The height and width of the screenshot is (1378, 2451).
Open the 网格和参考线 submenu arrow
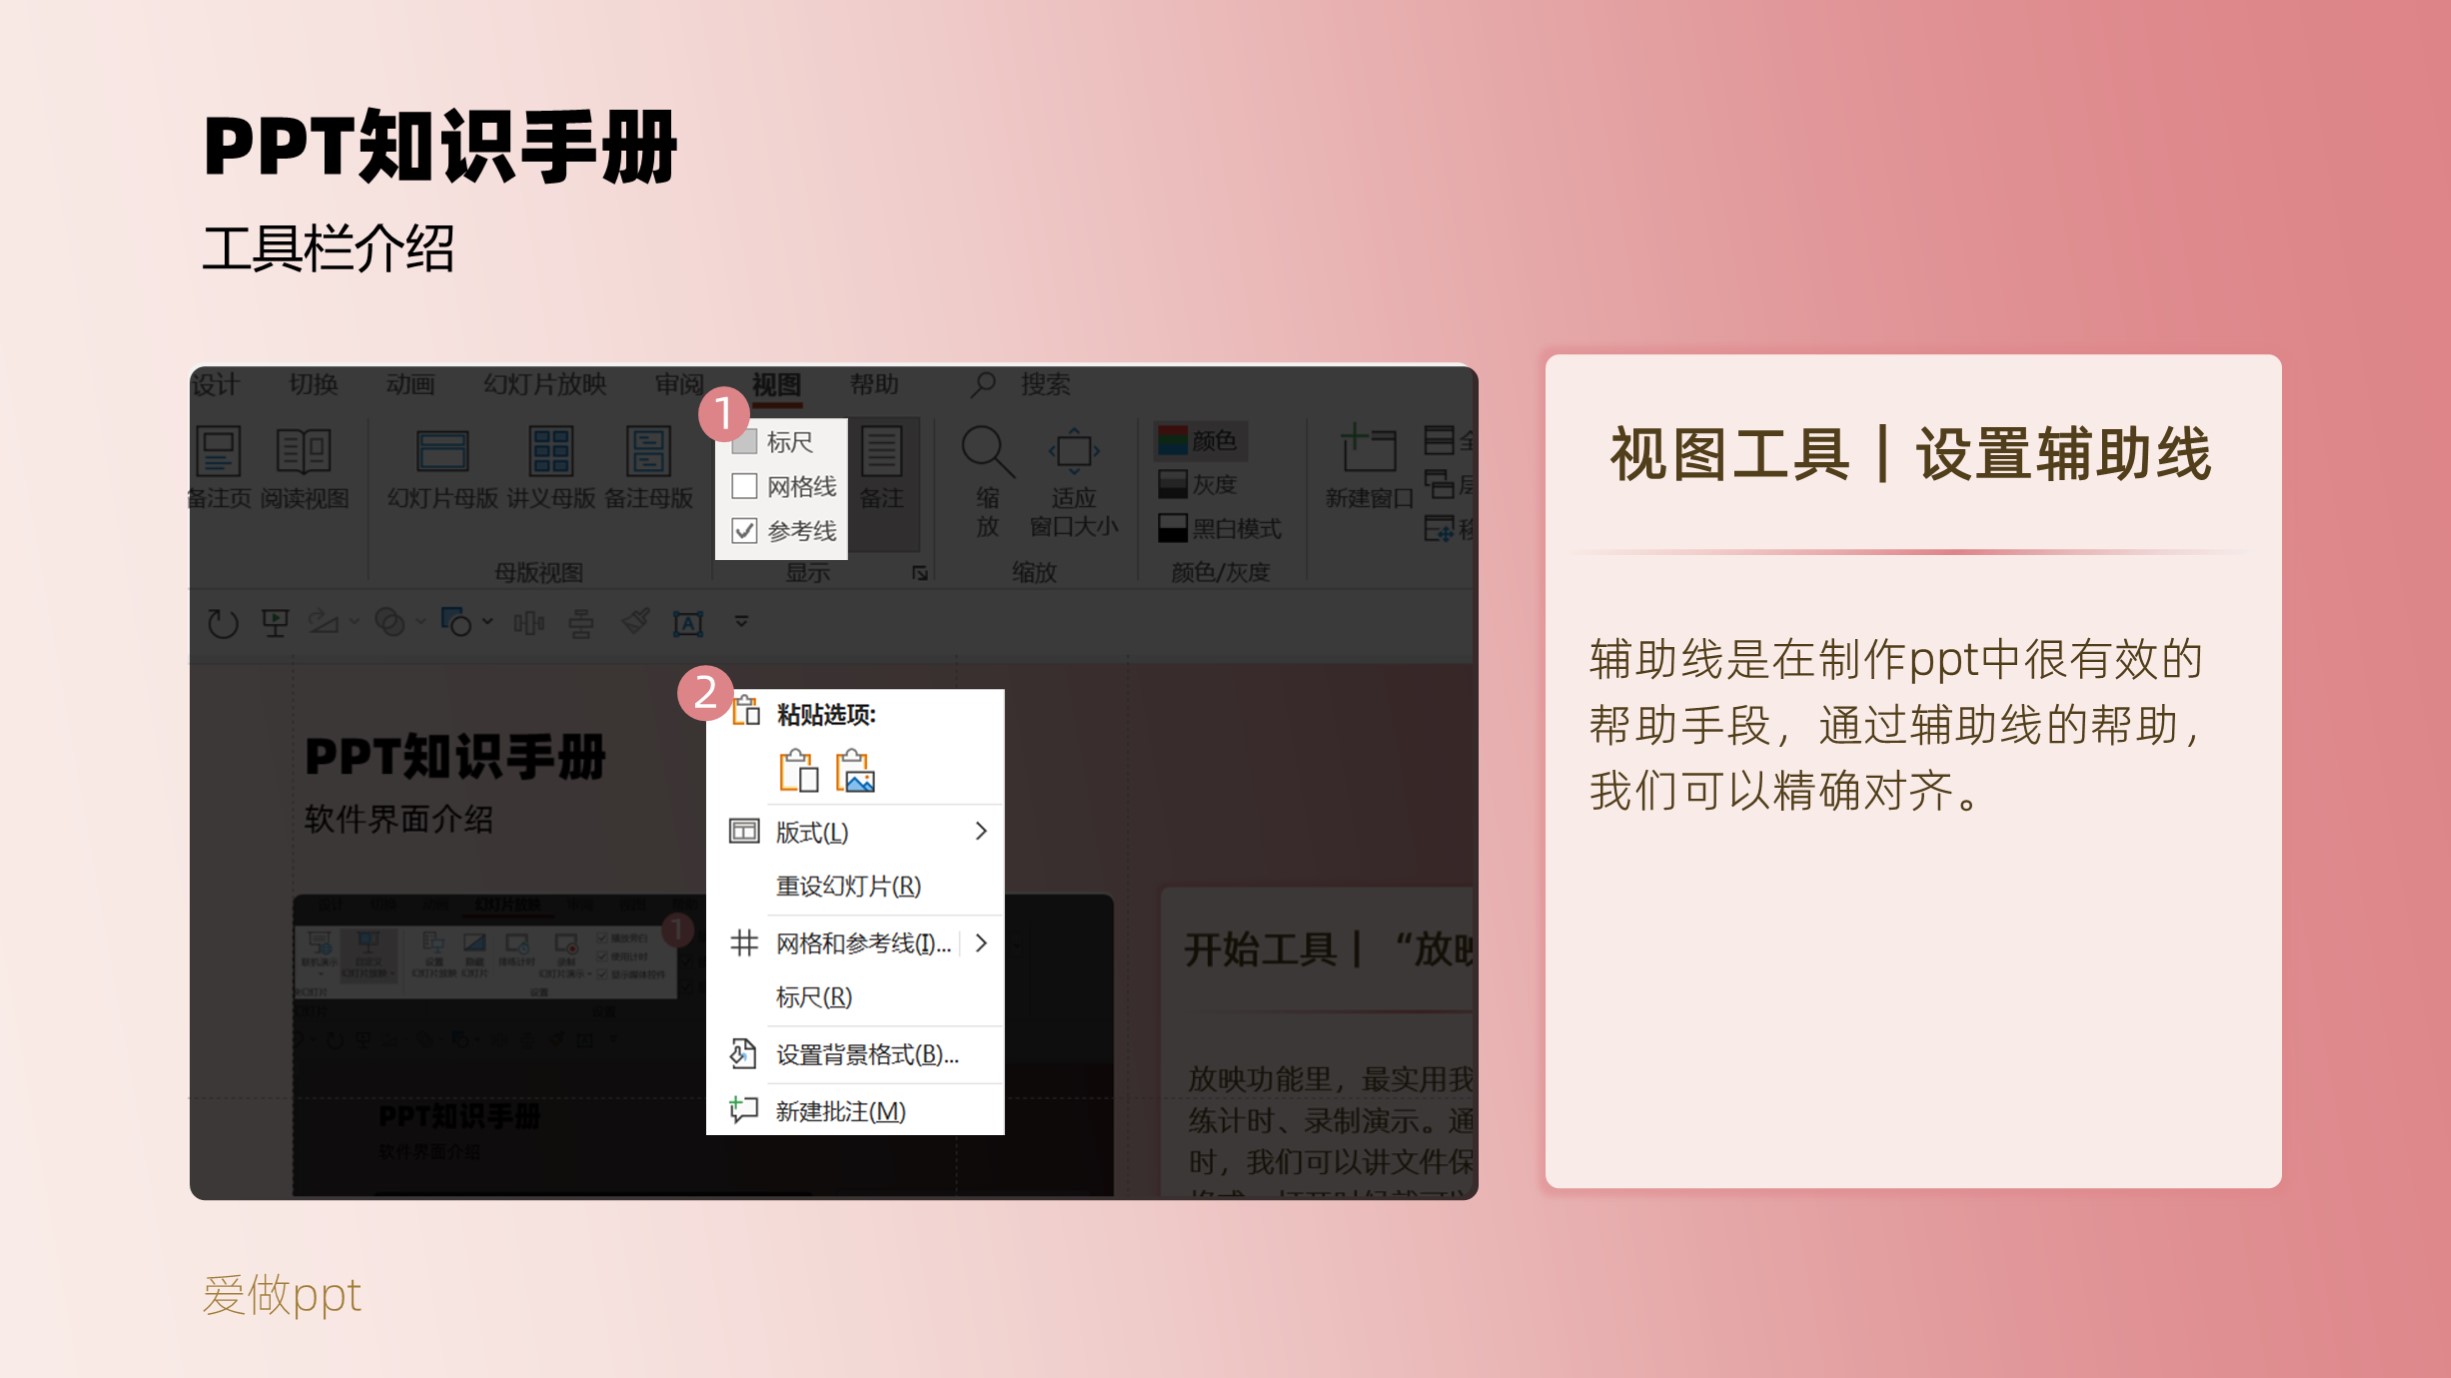tap(981, 943)
